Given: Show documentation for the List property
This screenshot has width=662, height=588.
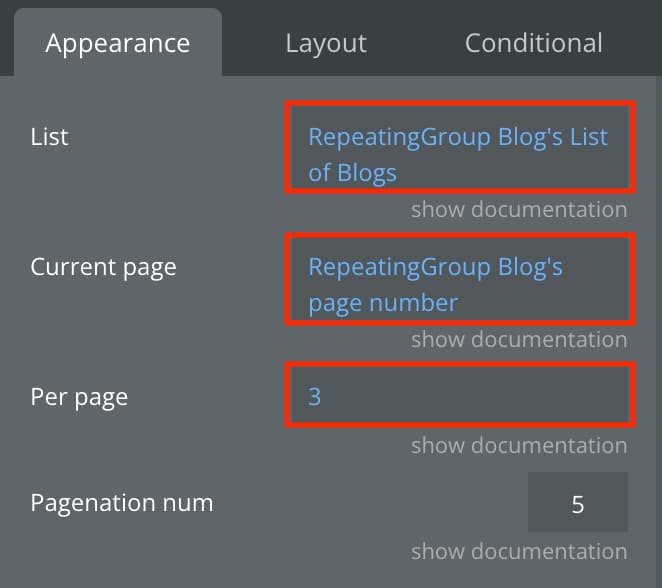Looking at the screenshot, I should point(519,210).
